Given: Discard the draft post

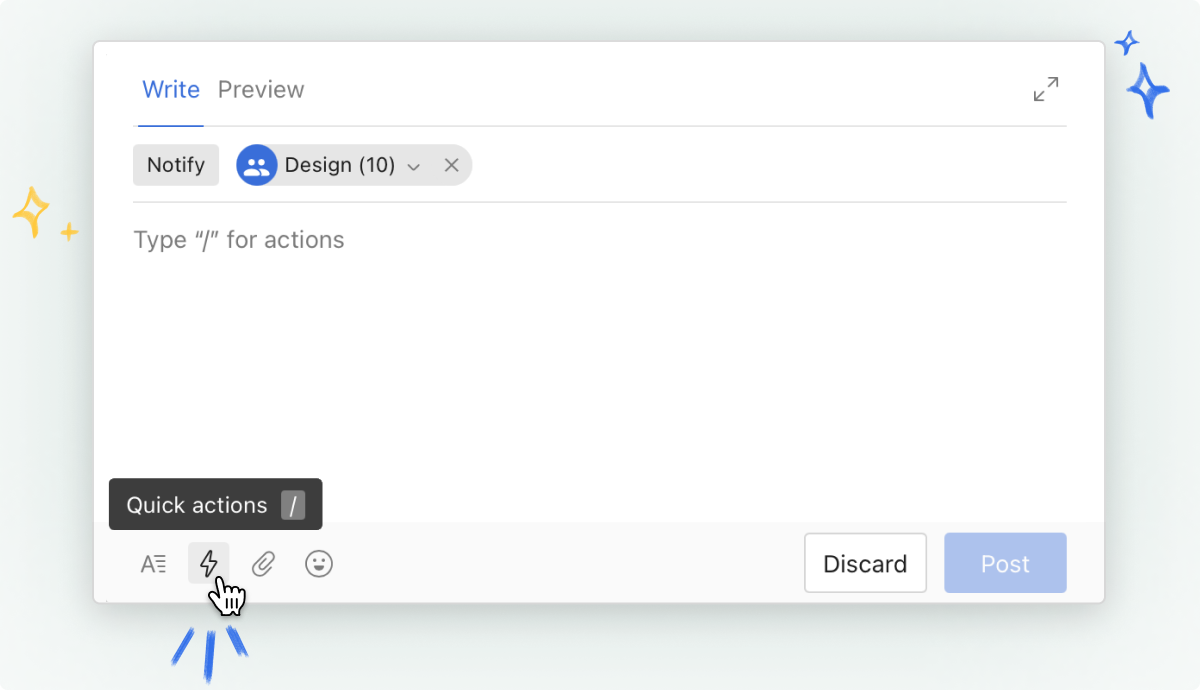Looking at the screenshot, I should click(x=865, y=563).
